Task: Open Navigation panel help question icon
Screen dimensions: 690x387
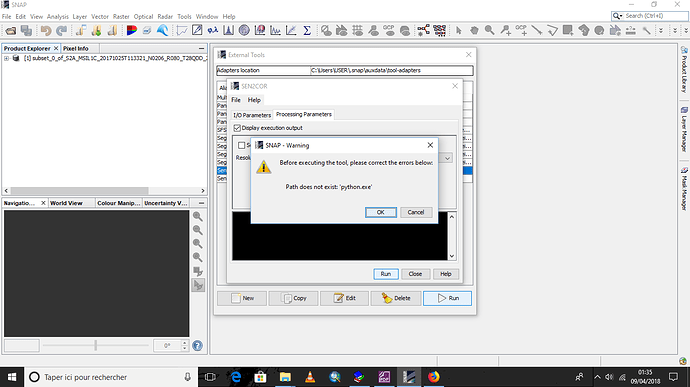Action: (x=198, y=346)
